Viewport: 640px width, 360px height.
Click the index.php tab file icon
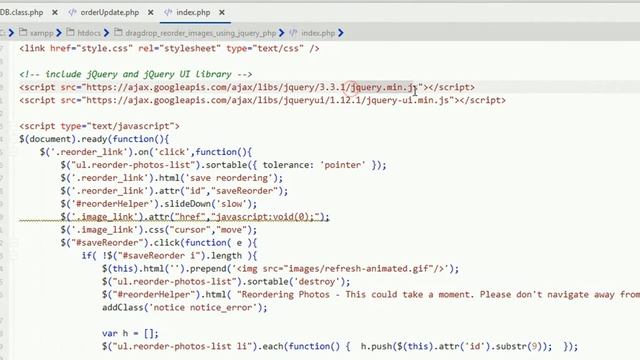tap(168, 13)
